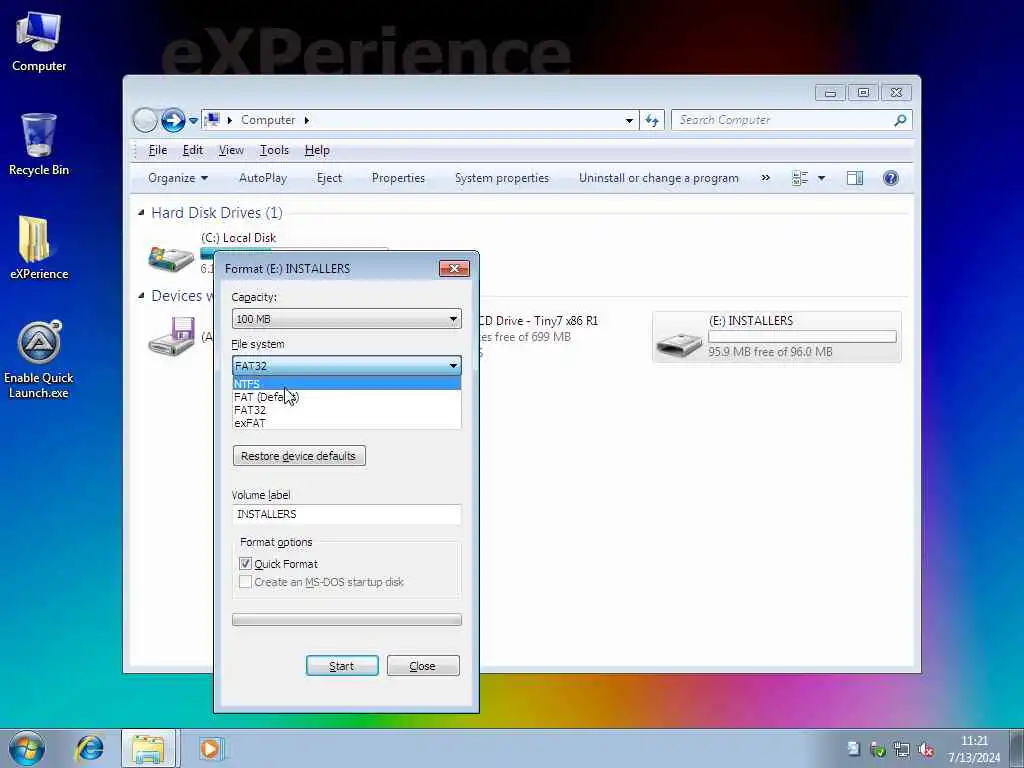Open the Edit menu
This screenshot has height=768, width=1024.
coord(193,150)
